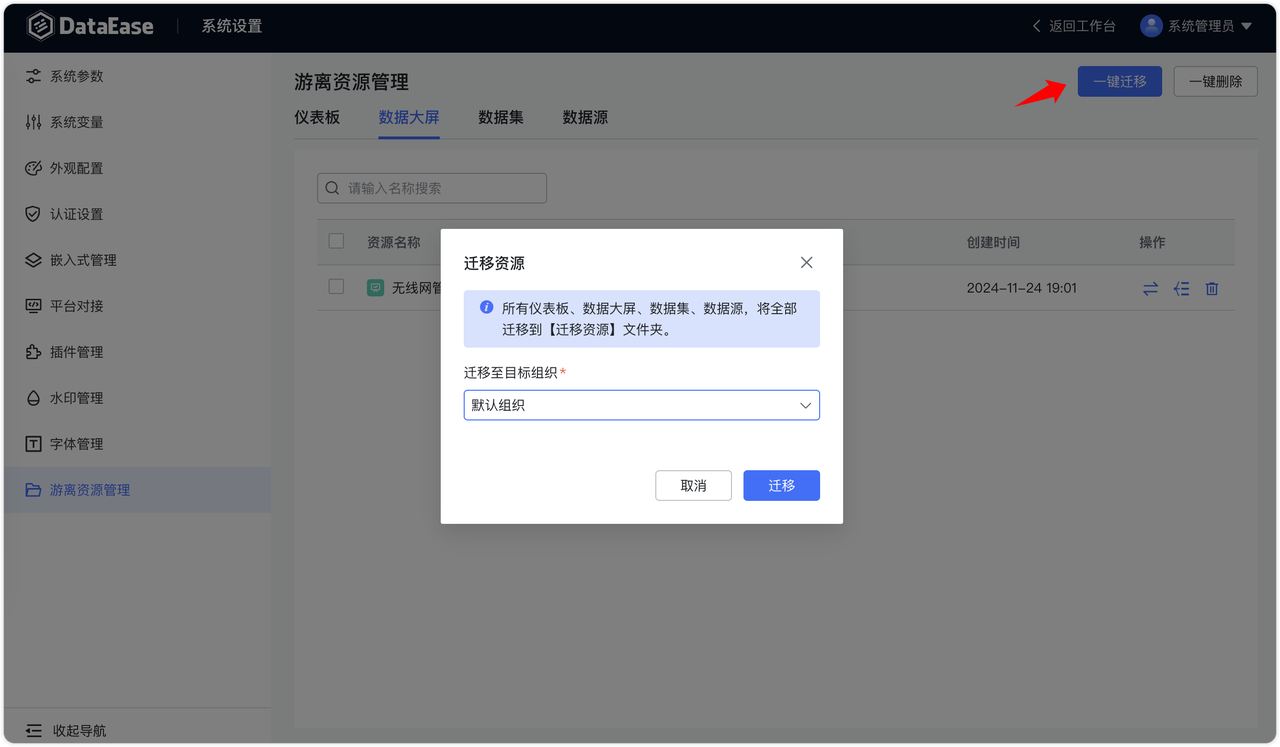Switch to 数据集 tab

tap(501, 117)
